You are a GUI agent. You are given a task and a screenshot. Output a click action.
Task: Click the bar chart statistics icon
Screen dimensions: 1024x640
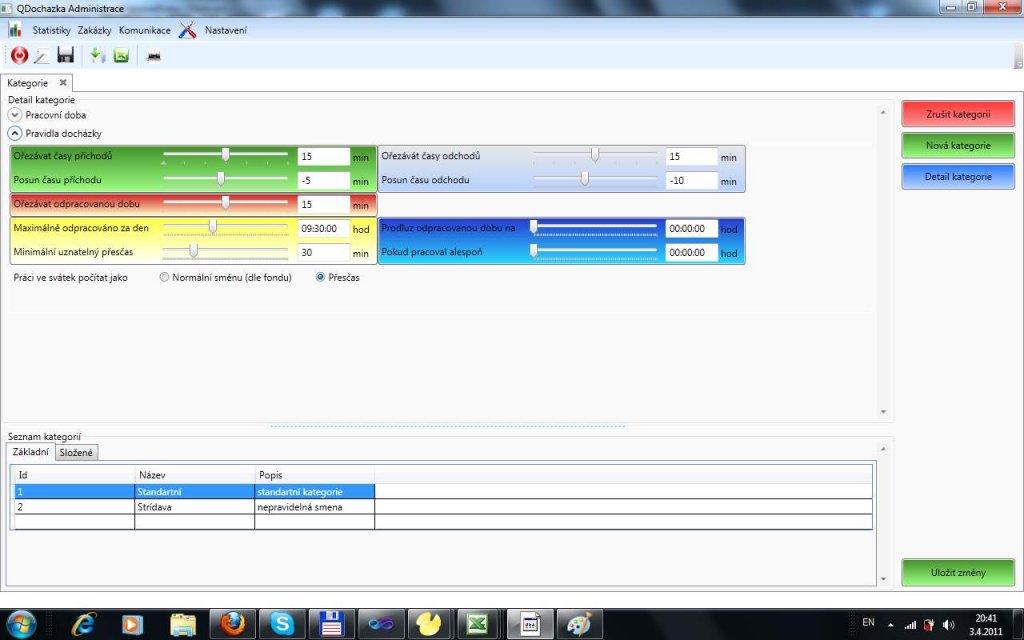pos(15,29)
